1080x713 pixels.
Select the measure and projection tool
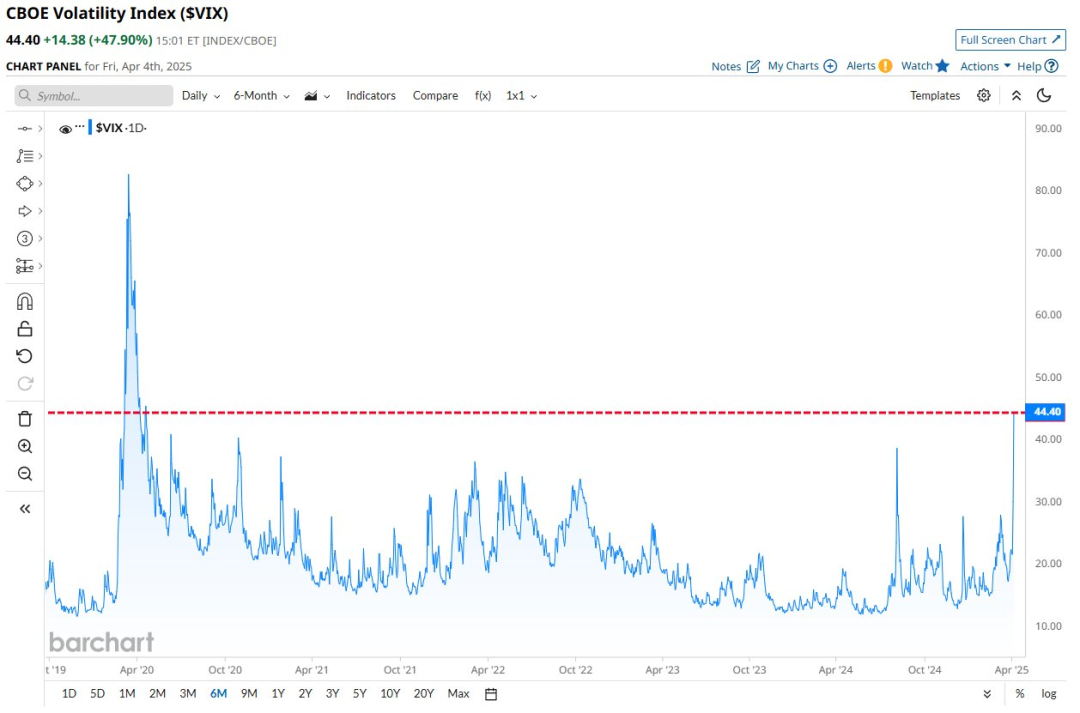pos(24,266)
